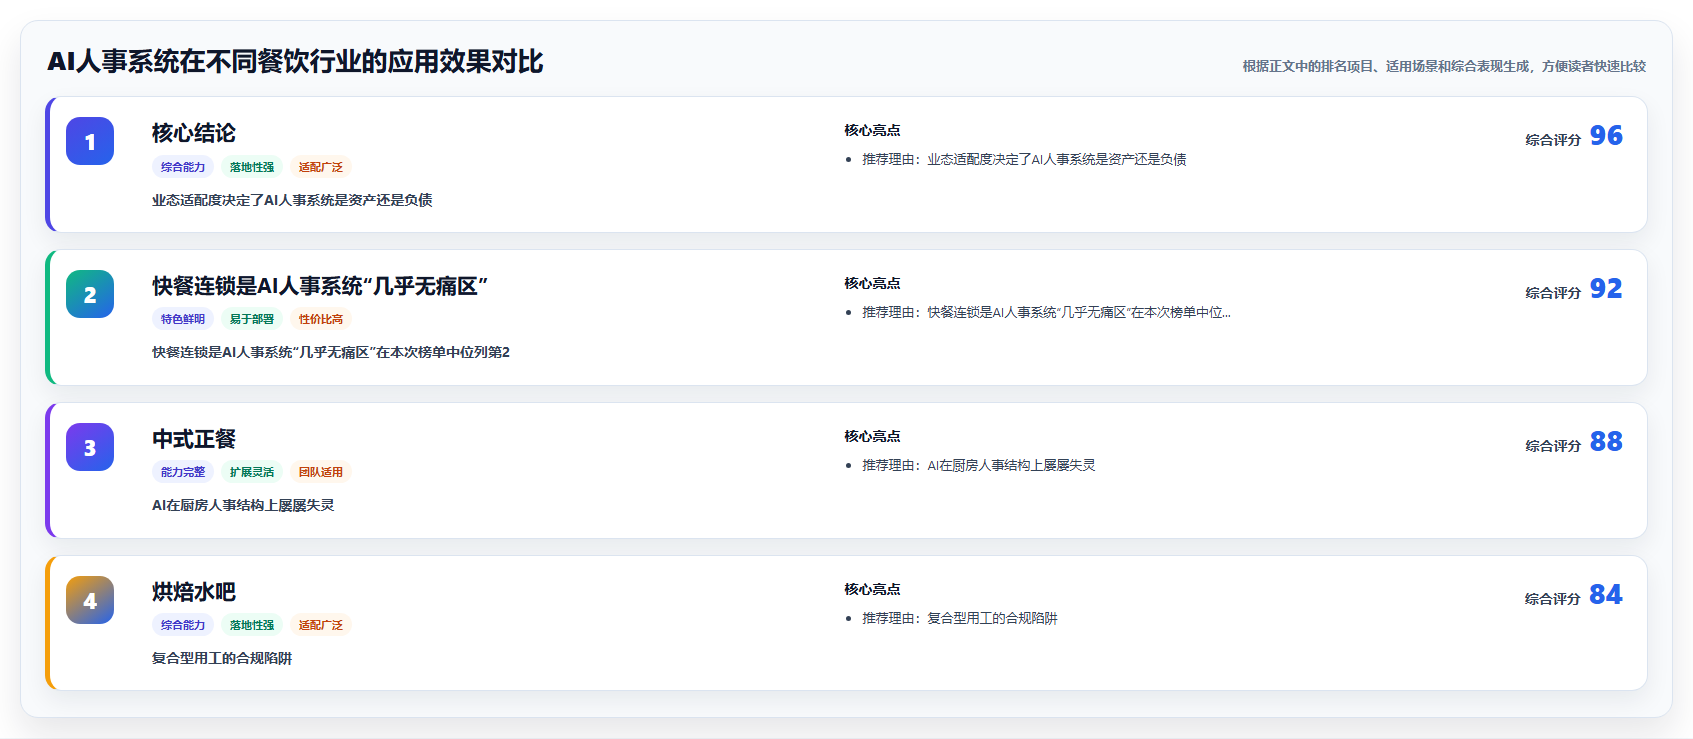Image resolution: width=1693 pixels, height=739 pixels.
Task: Select the 落地性强 tag under 核心结论
Action: coord(252,167)
